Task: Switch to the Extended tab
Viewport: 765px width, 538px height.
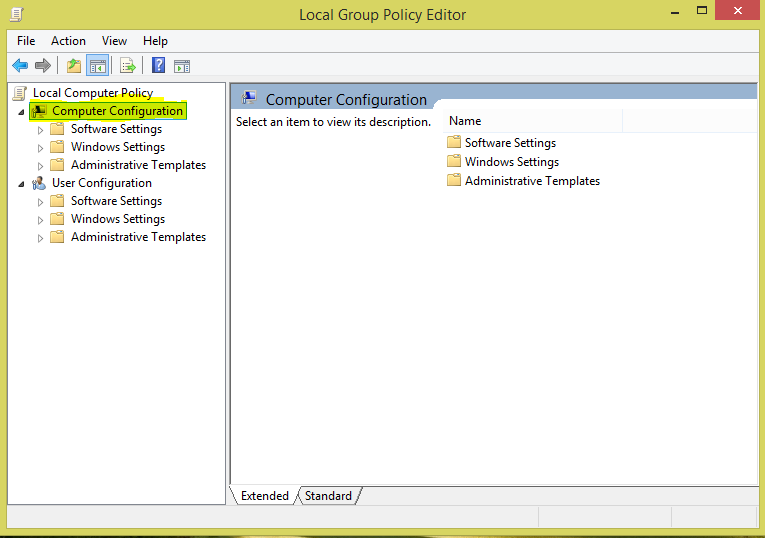Action: [264, 496]
